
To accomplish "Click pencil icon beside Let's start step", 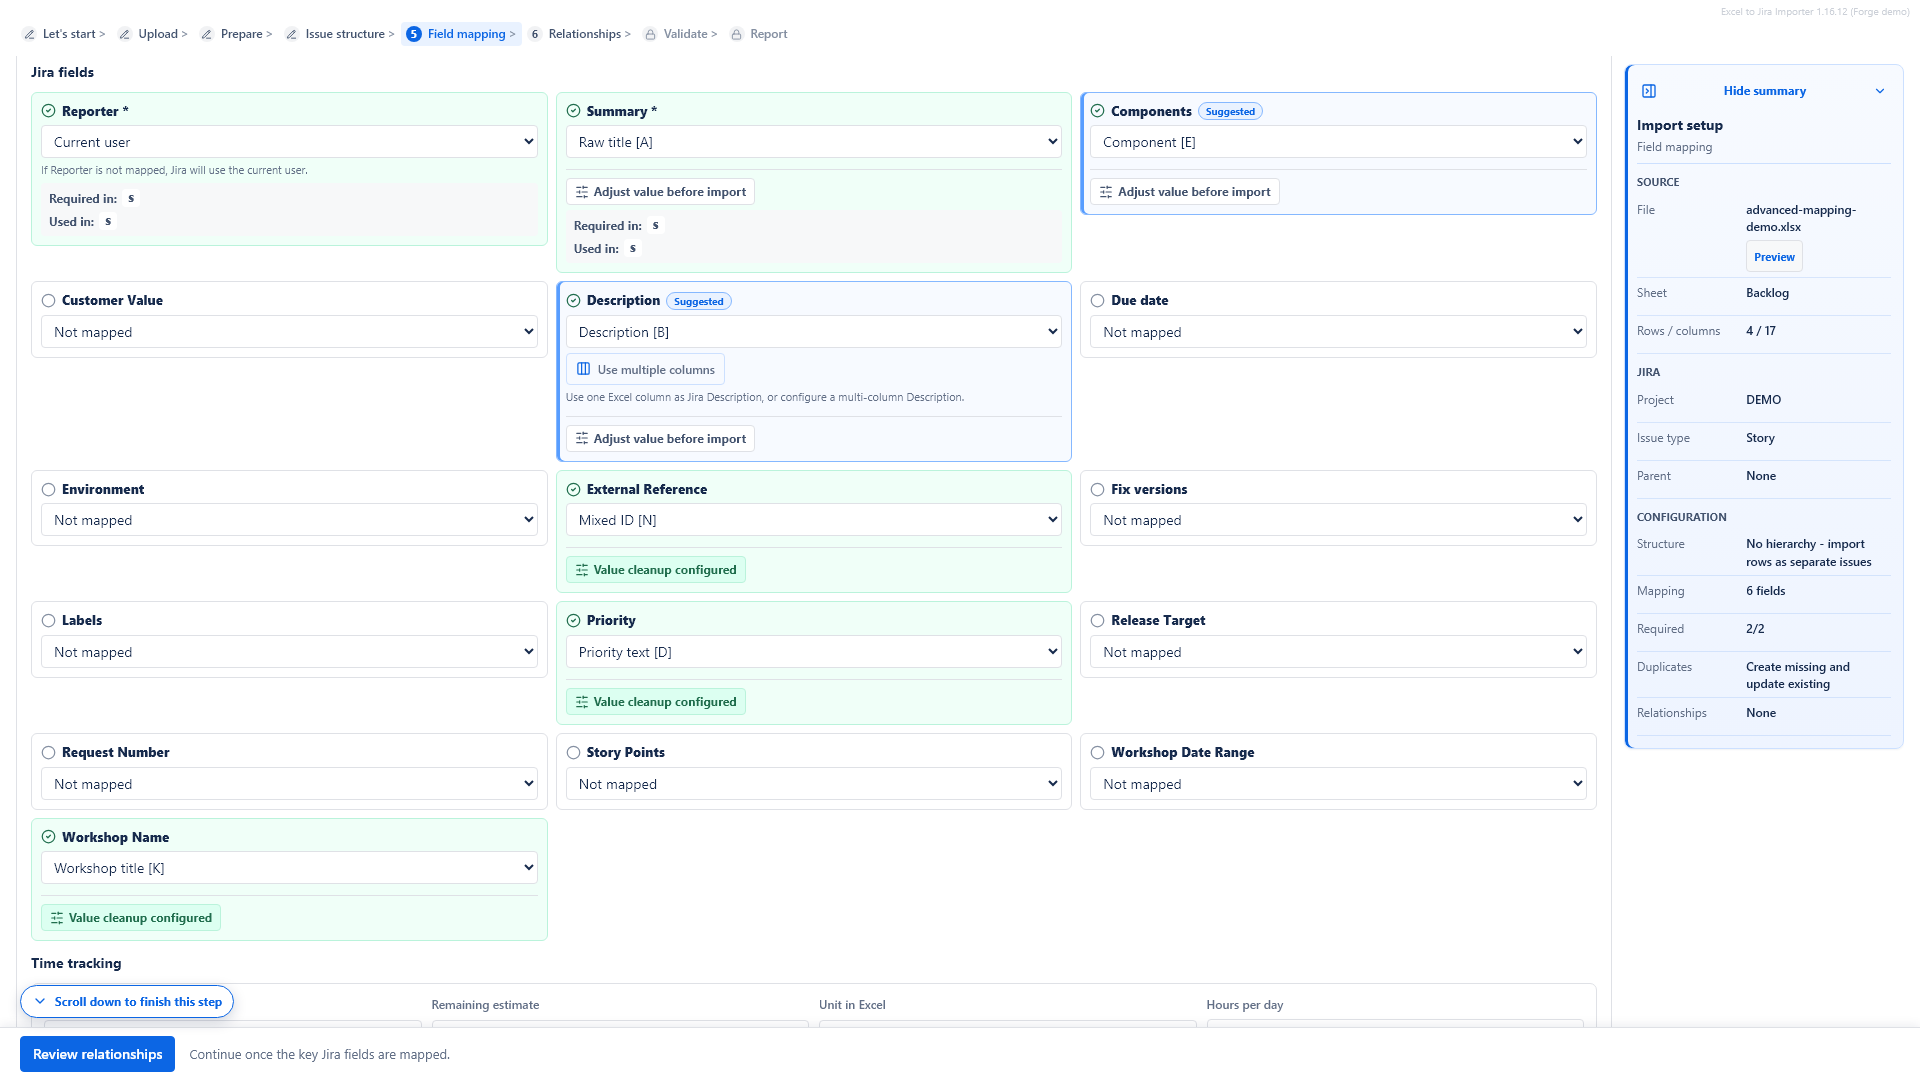I will (x=29, y=34).
